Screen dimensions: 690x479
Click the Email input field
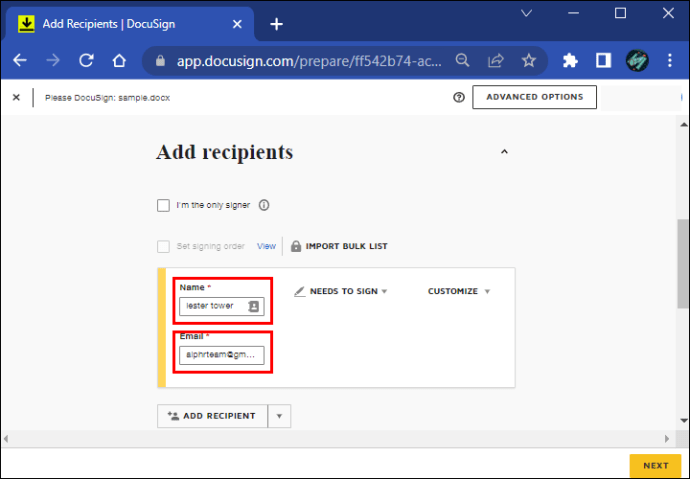(x=222, y=355)
